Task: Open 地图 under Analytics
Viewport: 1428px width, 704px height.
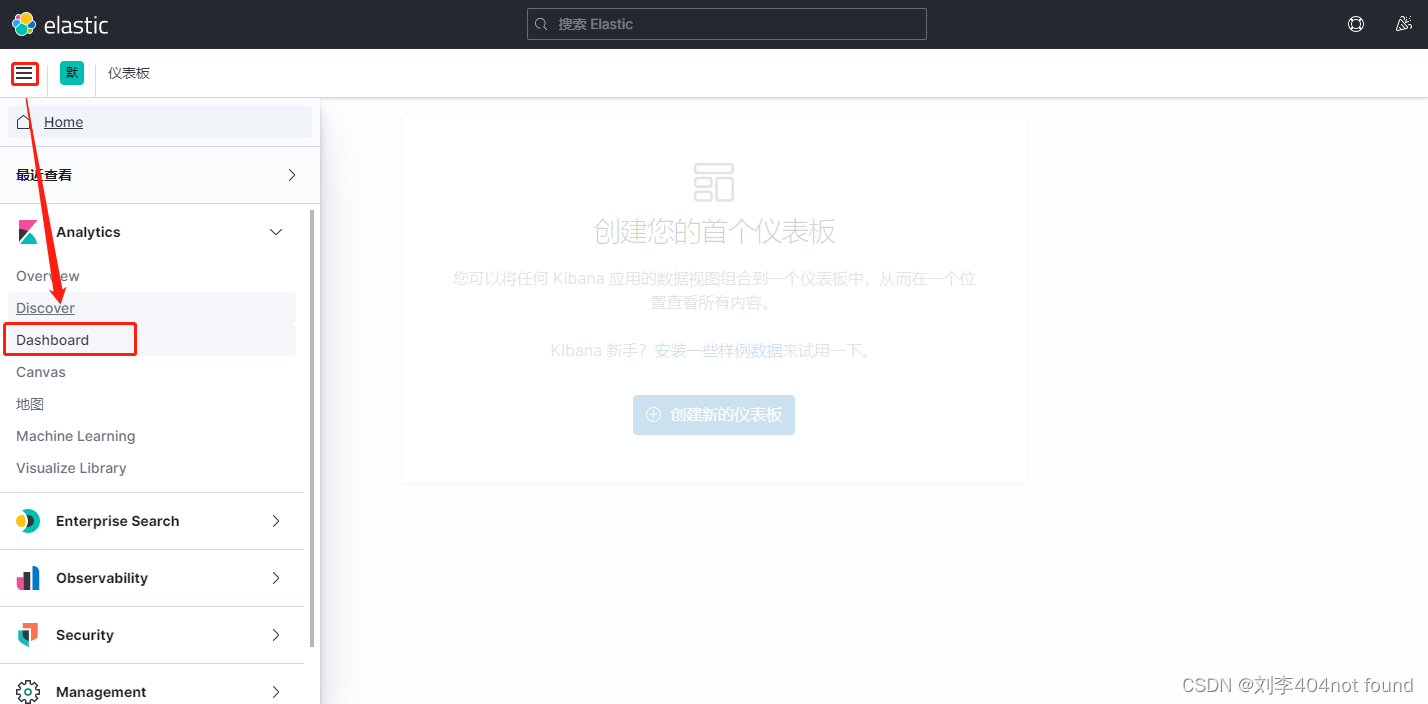Action: click(x=30, y=404)
